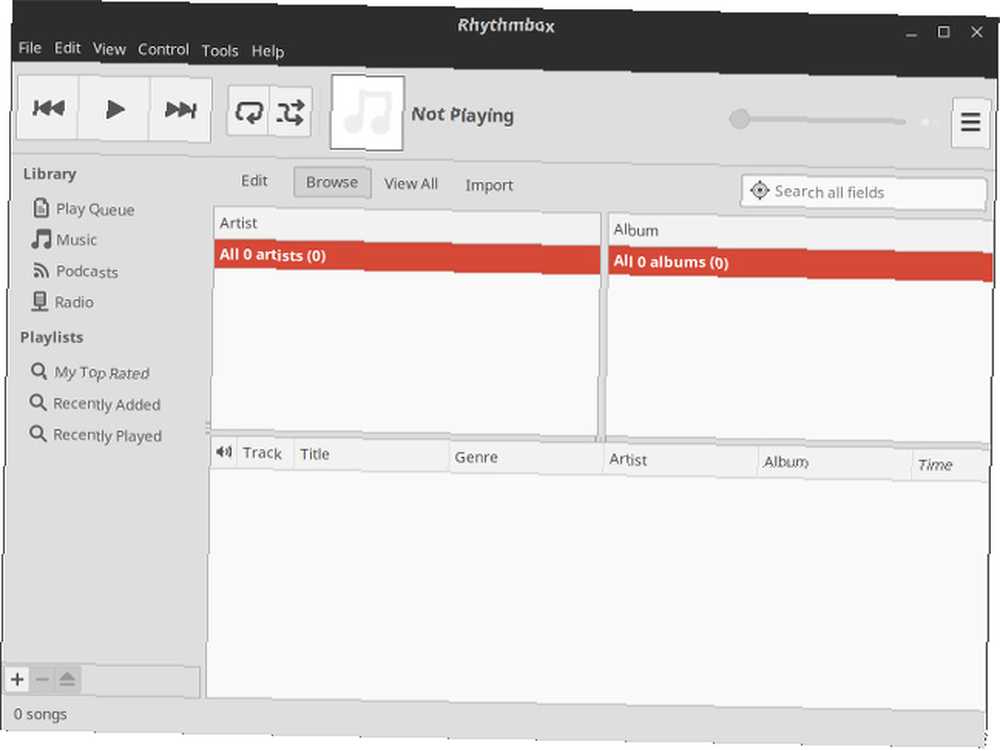This screenshot has width=1000, height=750.
Task: Toggle repeat mode
Action: pyautogui.click(x=249, y=112)
